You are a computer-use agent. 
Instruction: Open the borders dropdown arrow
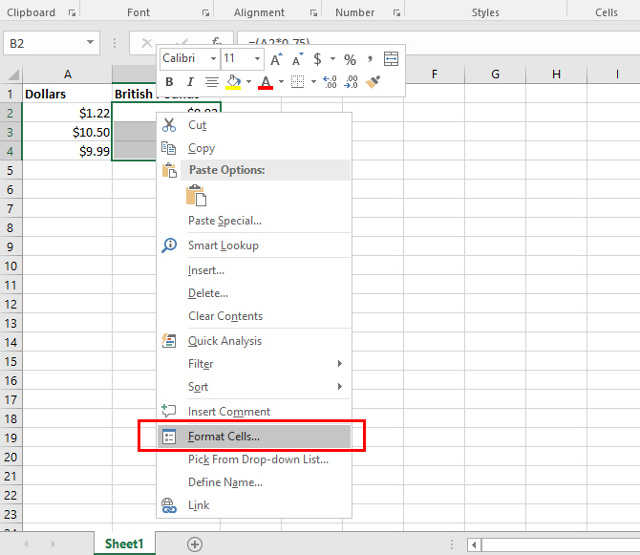tap(313, 82)
